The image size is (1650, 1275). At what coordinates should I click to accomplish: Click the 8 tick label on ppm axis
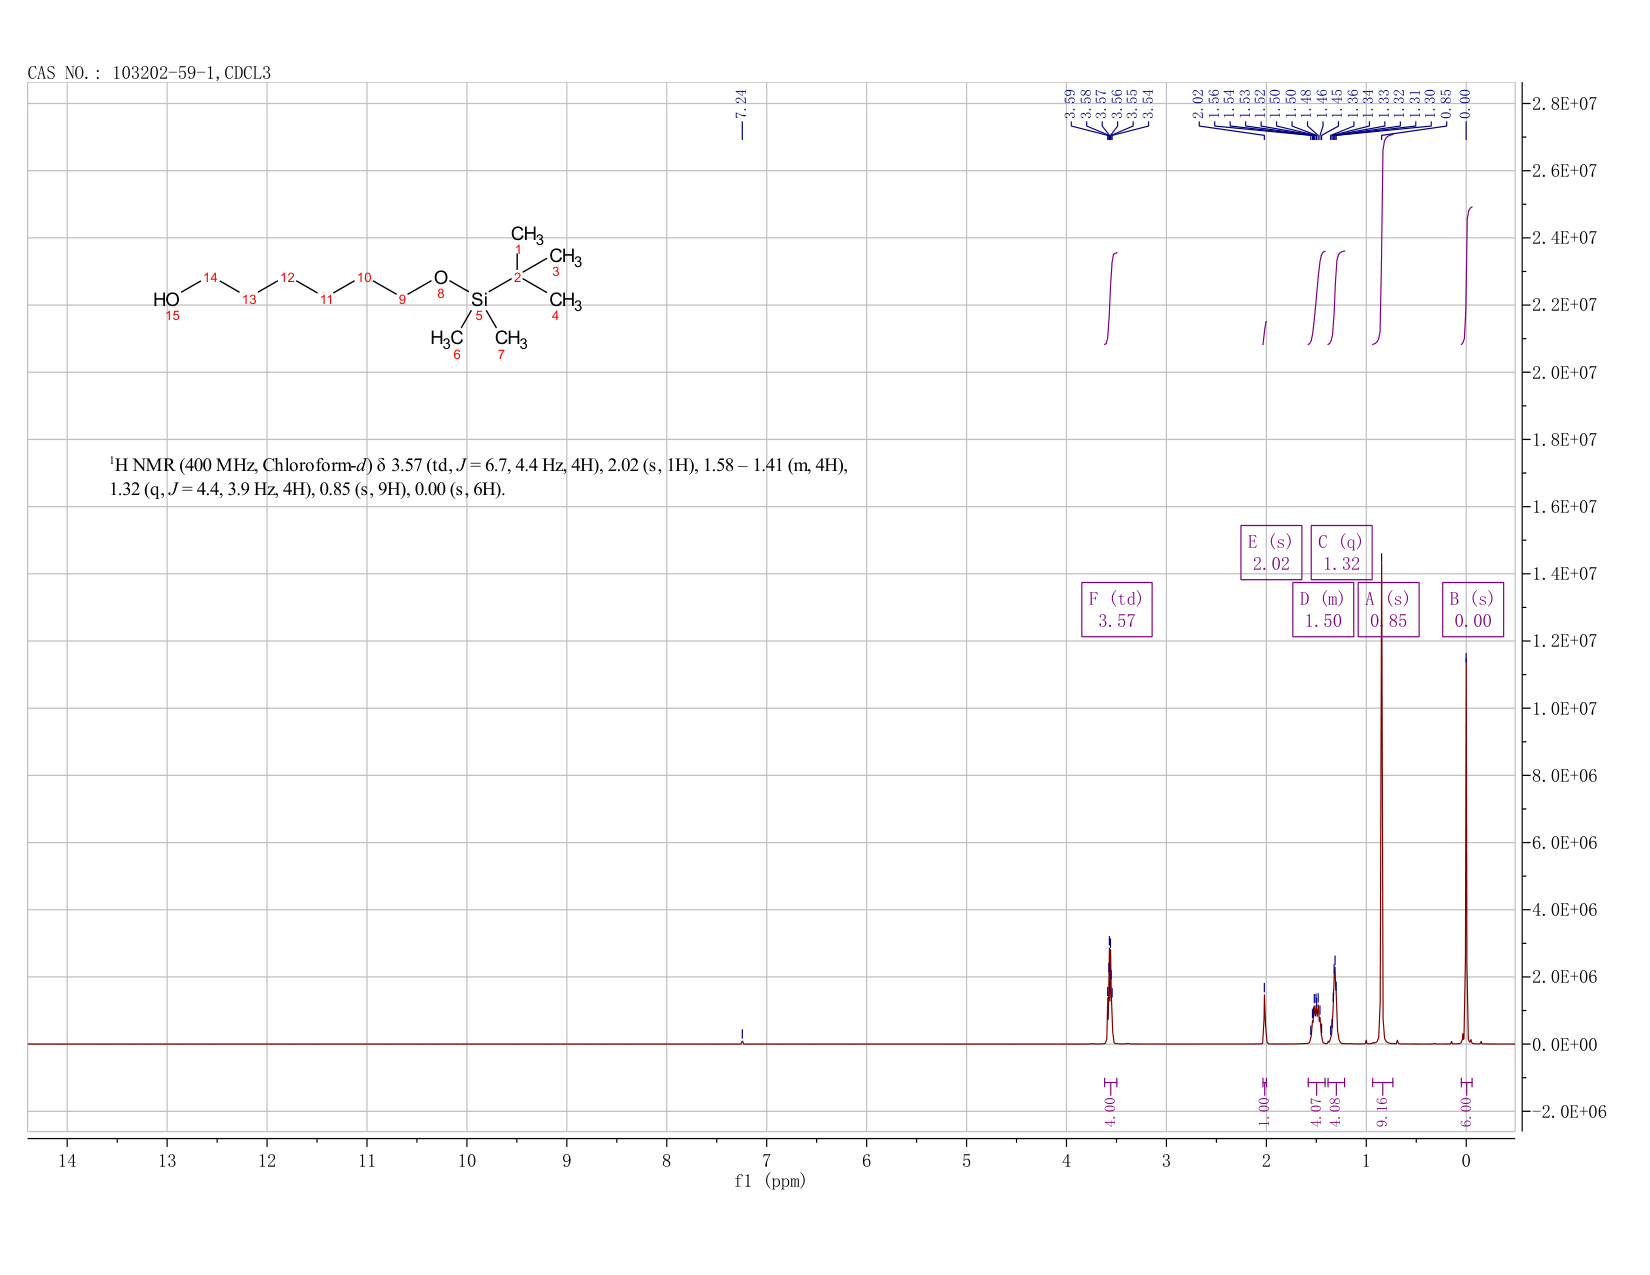point(667,1160)
